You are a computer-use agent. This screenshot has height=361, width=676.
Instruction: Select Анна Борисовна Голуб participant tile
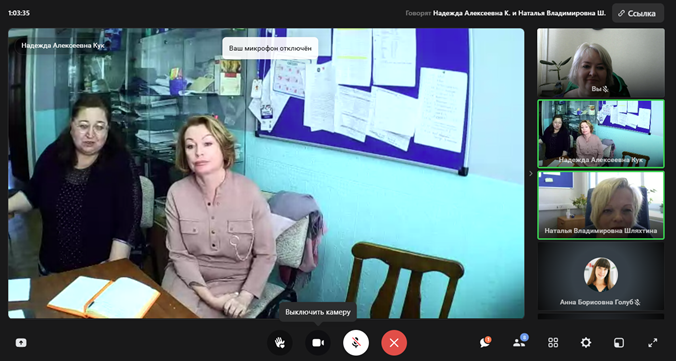pos(601,276)
